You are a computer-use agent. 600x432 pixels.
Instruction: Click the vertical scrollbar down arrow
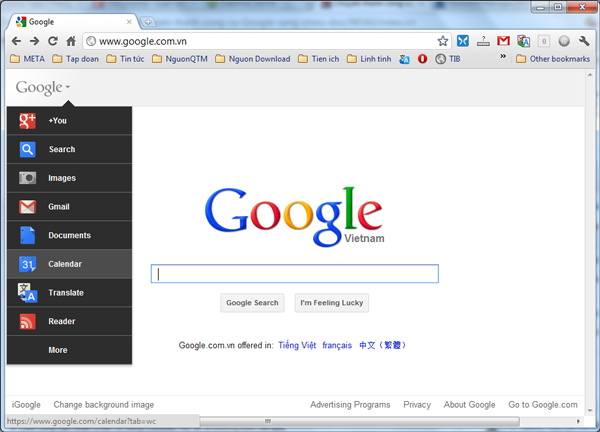[x=590, y=411]
